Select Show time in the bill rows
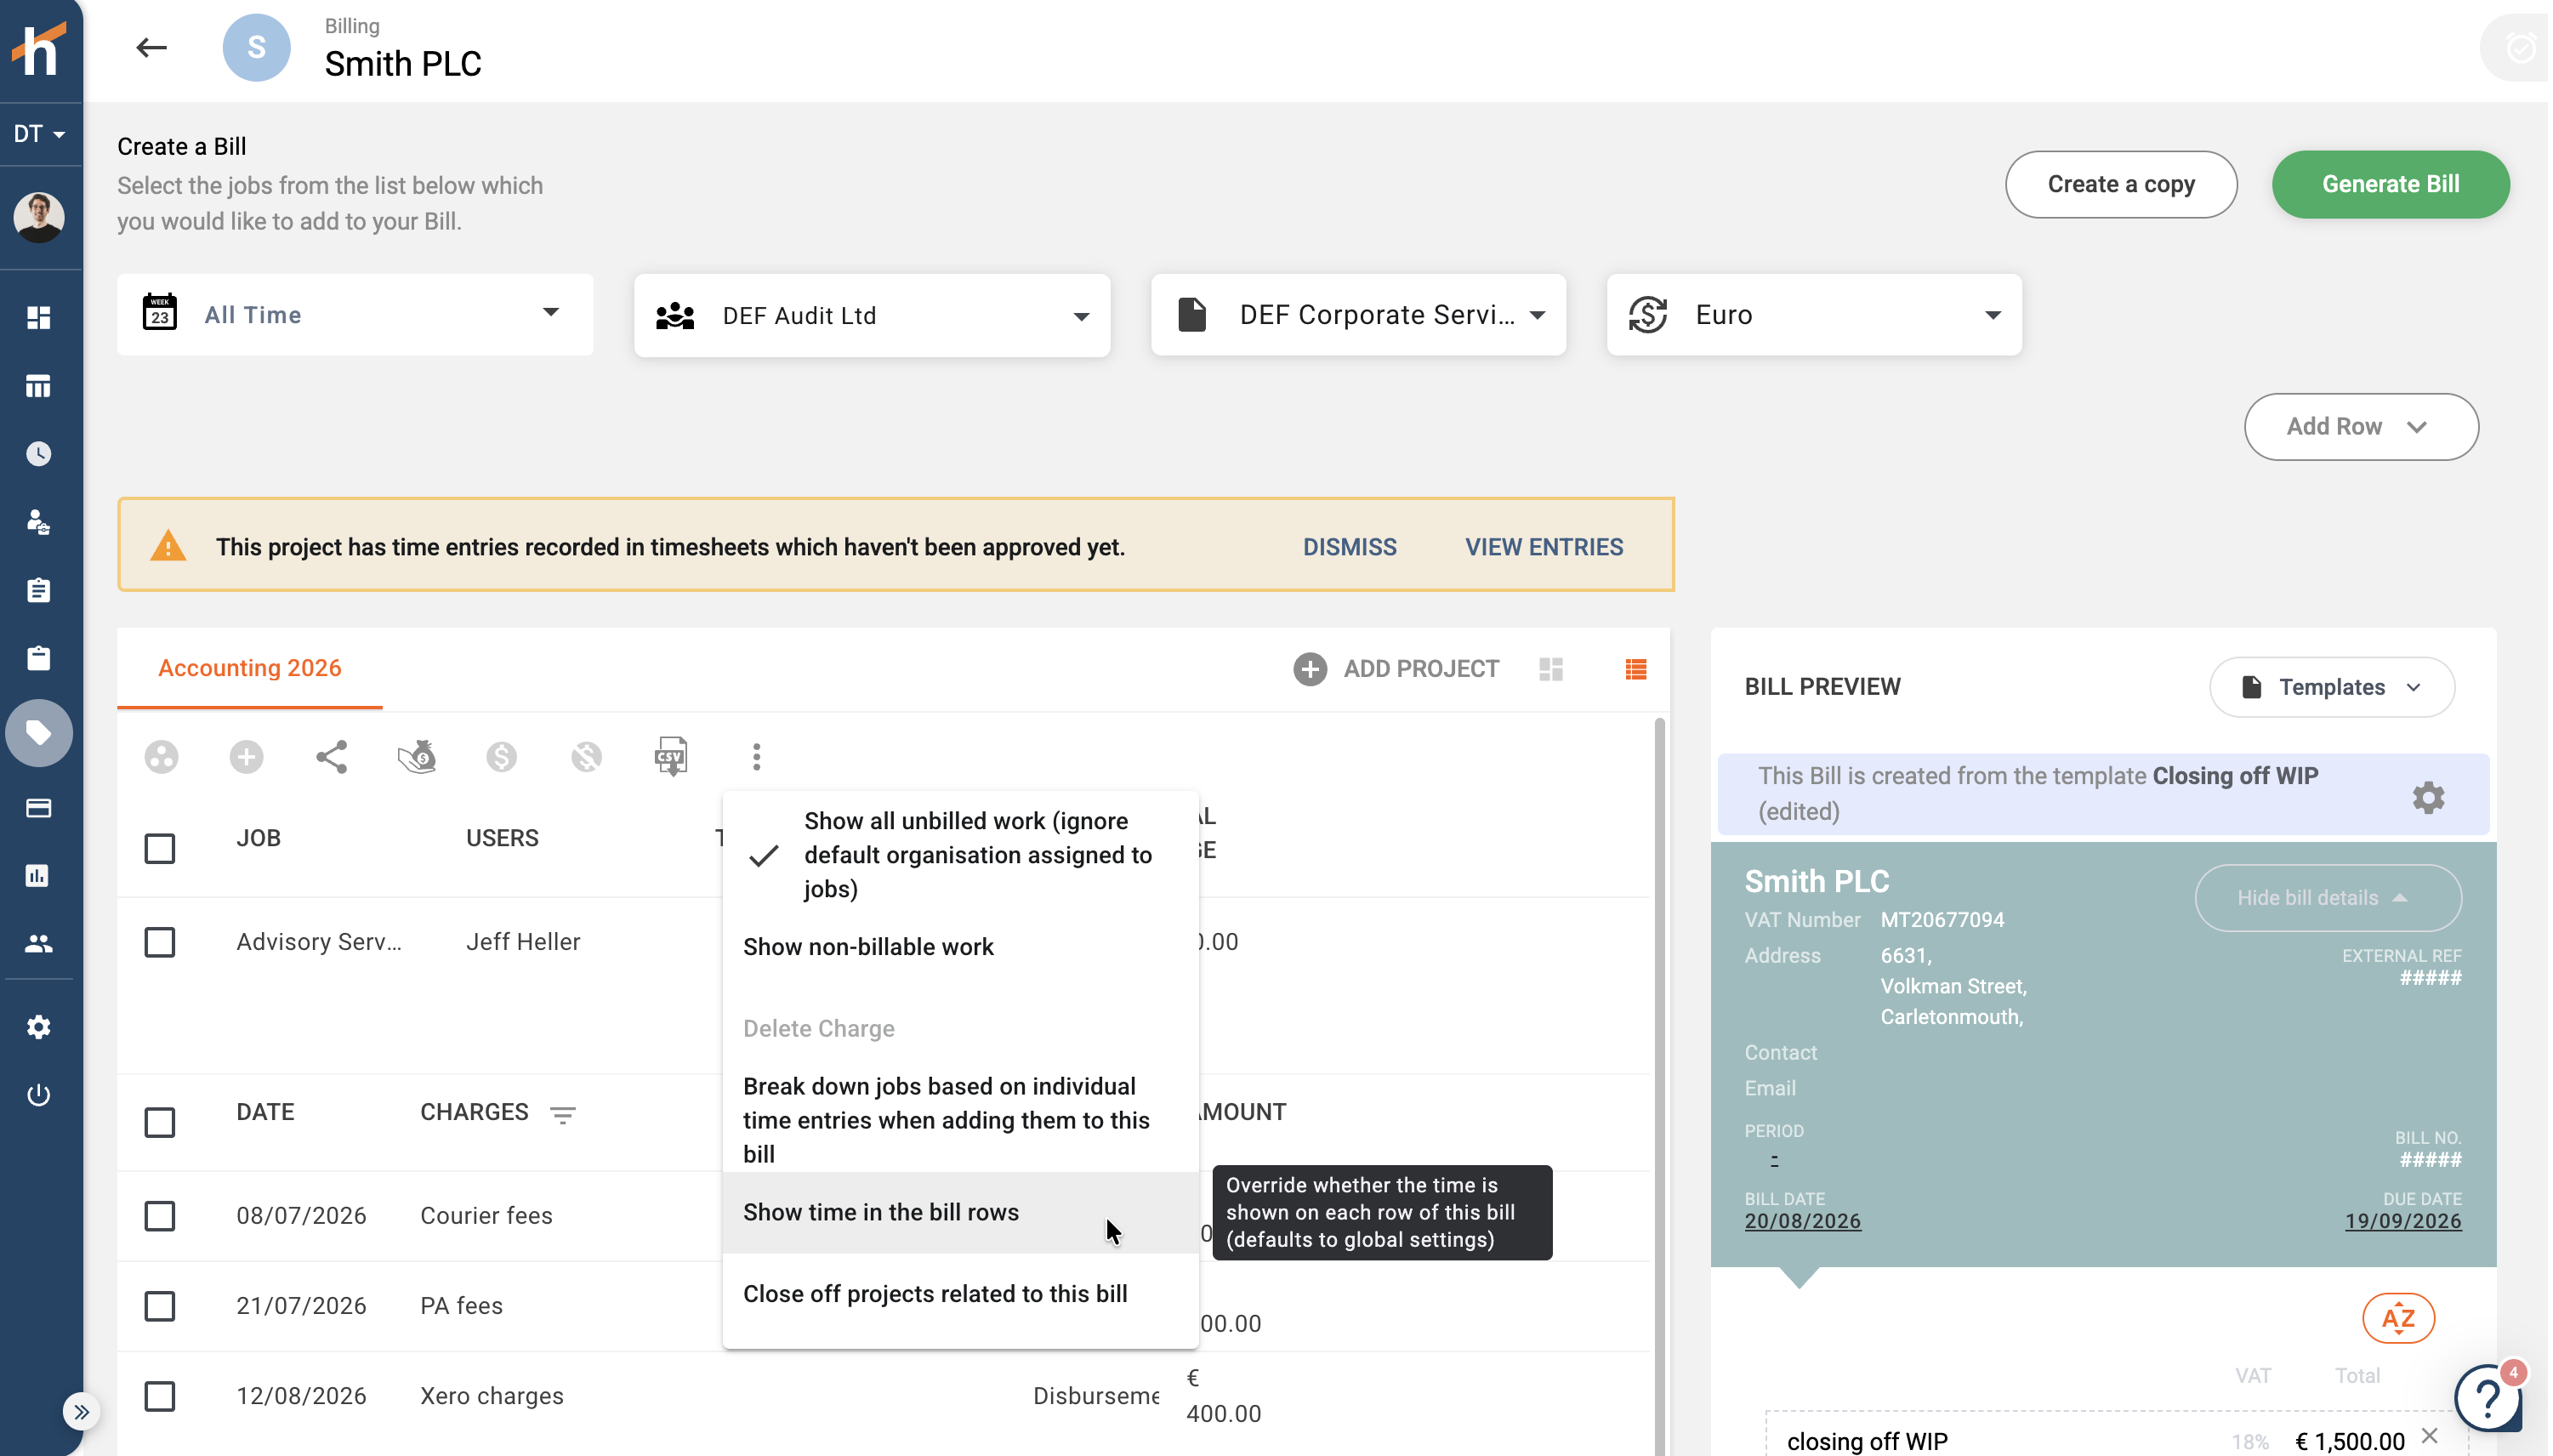 click(x=960, y=1212)
